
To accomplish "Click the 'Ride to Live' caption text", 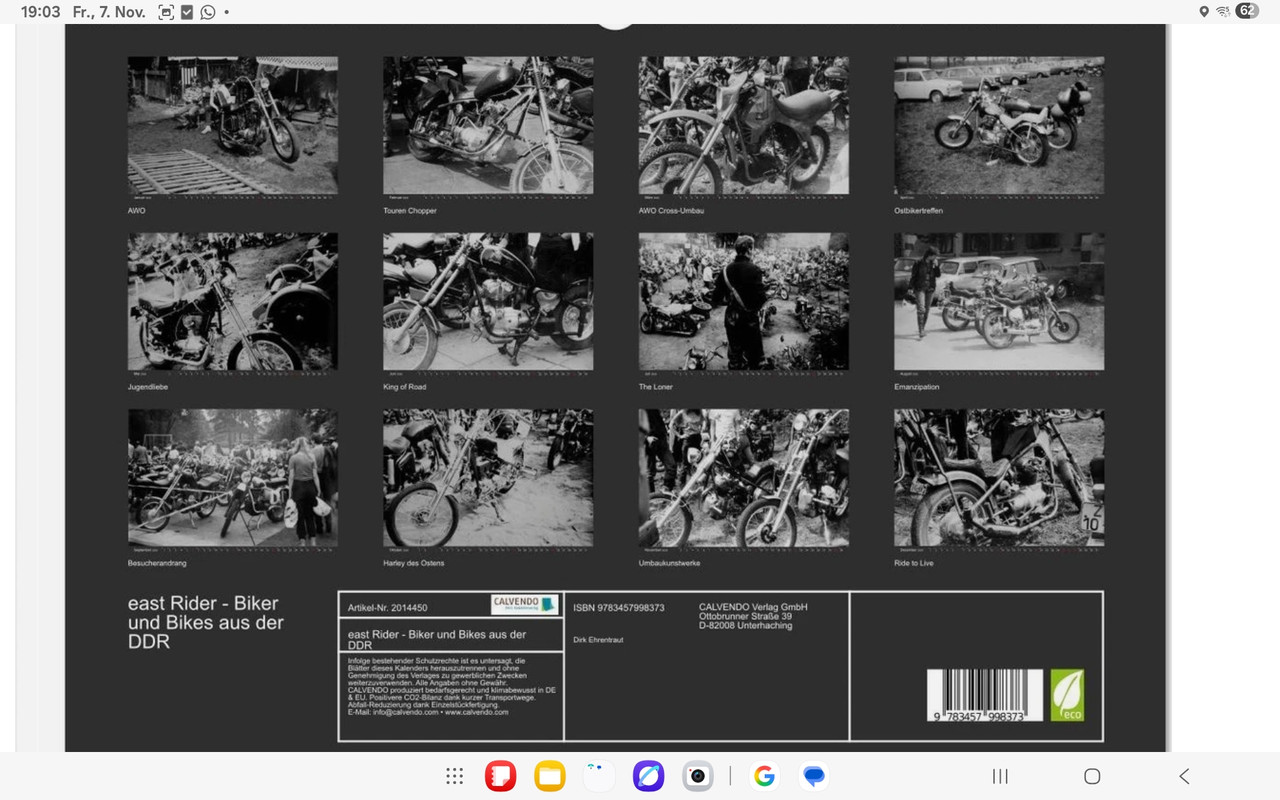I will [914, 563].
